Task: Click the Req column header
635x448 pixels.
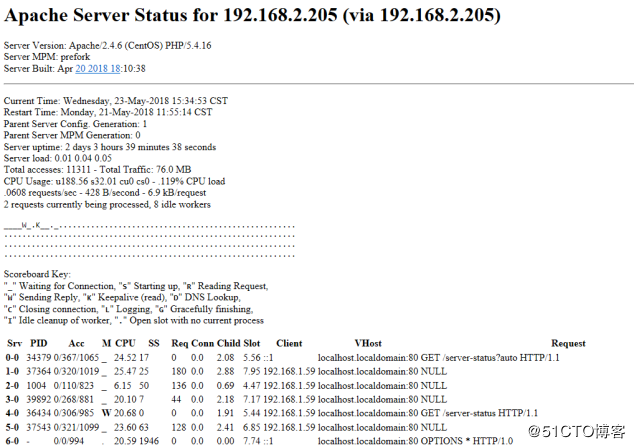Action: (179, 343)
